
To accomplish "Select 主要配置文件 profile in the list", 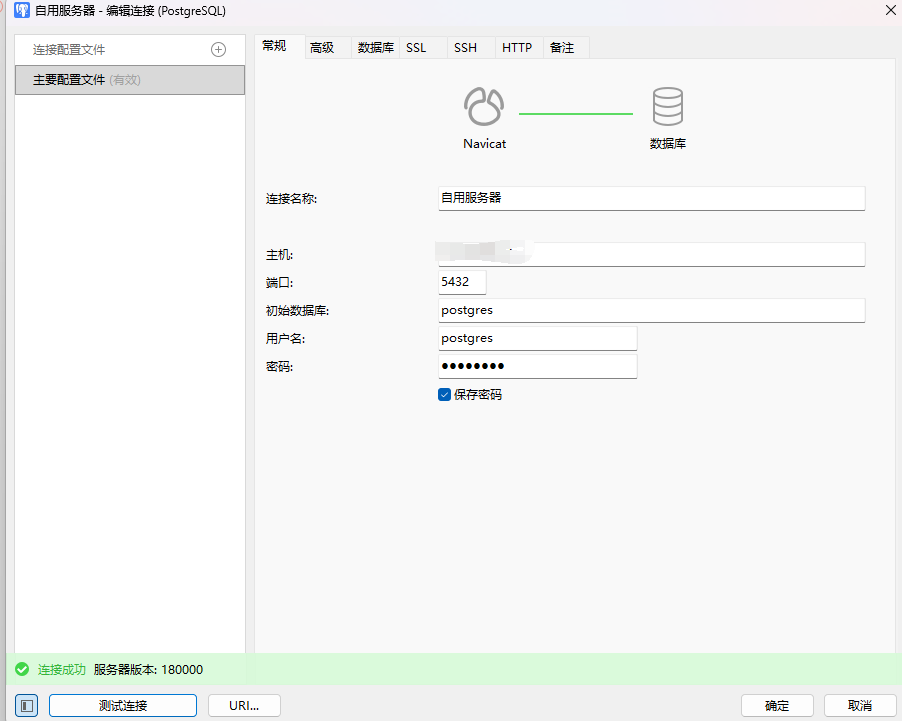I will coord(129,80).
